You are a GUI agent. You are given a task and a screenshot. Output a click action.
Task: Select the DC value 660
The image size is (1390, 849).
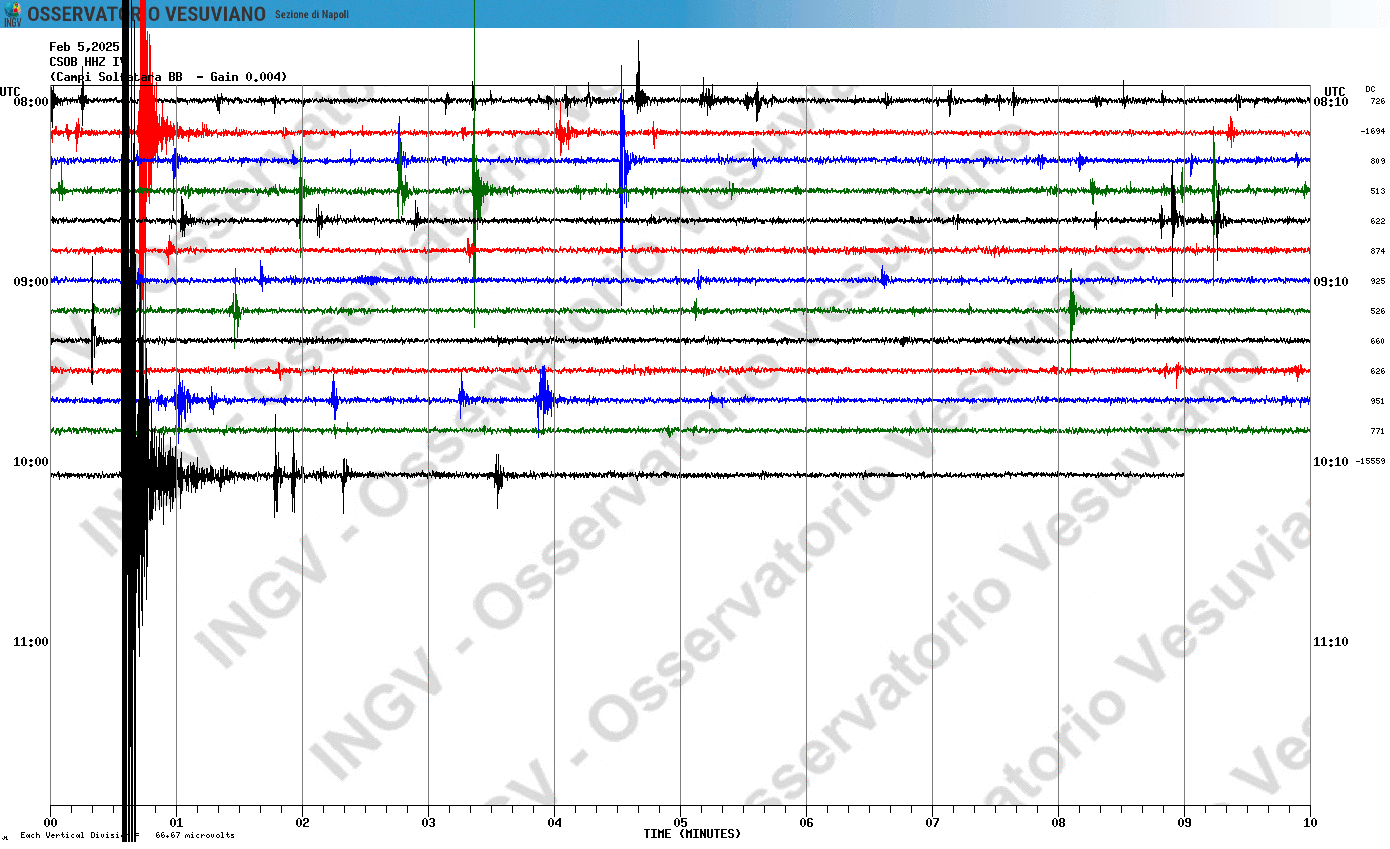click(1377, 342)
